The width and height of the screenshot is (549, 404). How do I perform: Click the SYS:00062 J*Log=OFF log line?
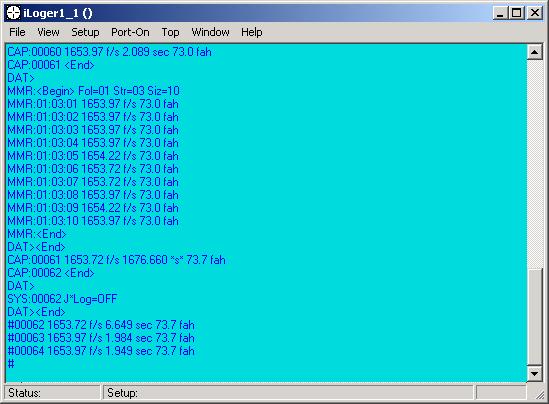(x=62, y=299)
